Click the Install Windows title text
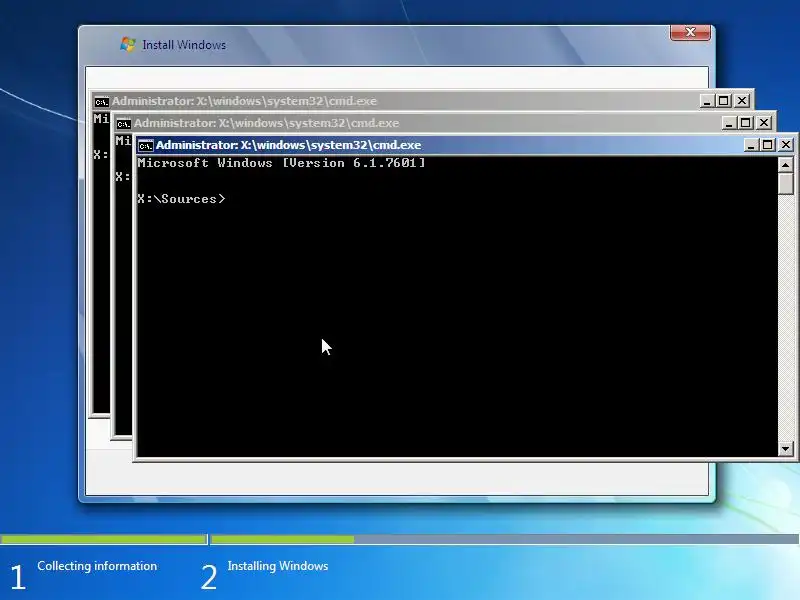The image size is (800, 600). (184, 45)
